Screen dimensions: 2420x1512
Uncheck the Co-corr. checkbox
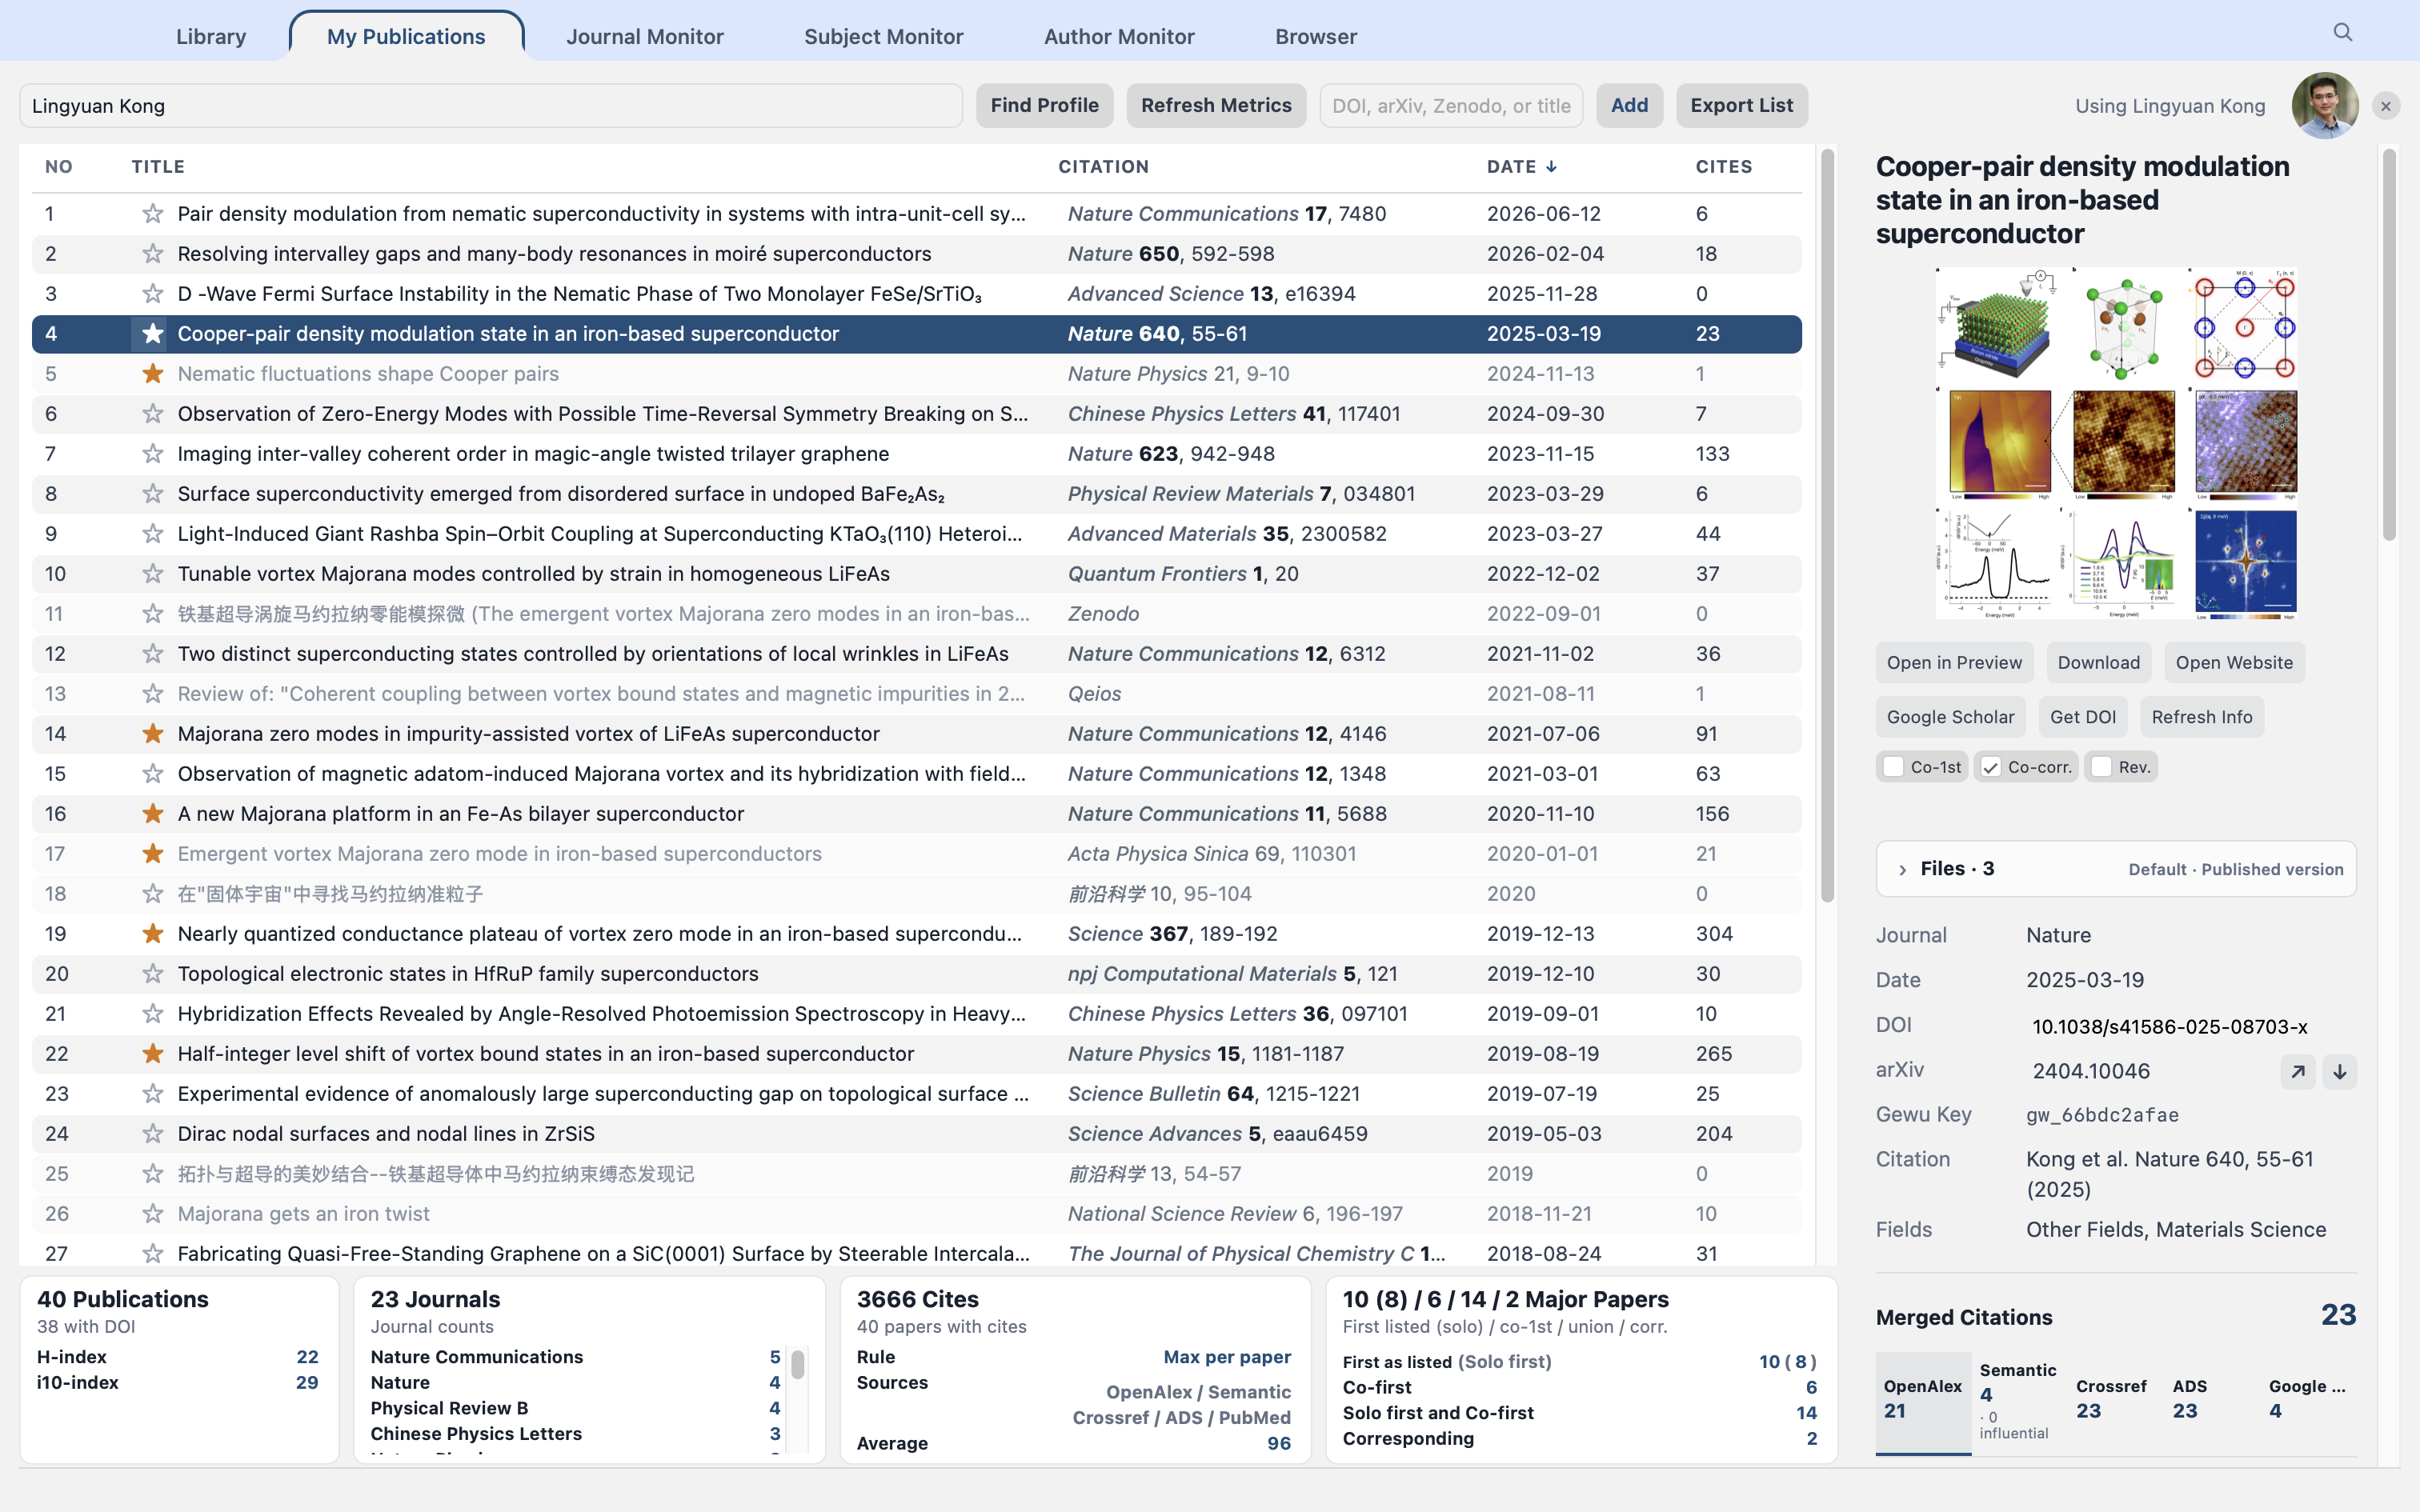[x=1991, y=767]
